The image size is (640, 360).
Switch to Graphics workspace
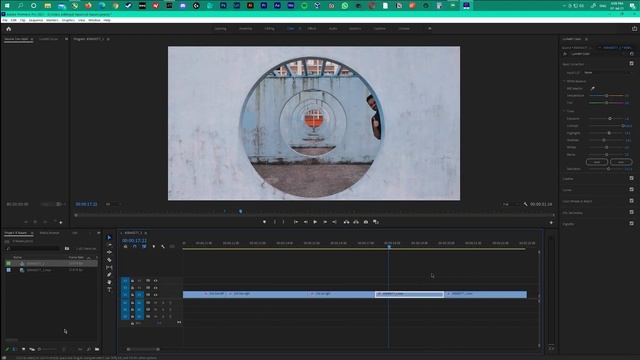355,29
